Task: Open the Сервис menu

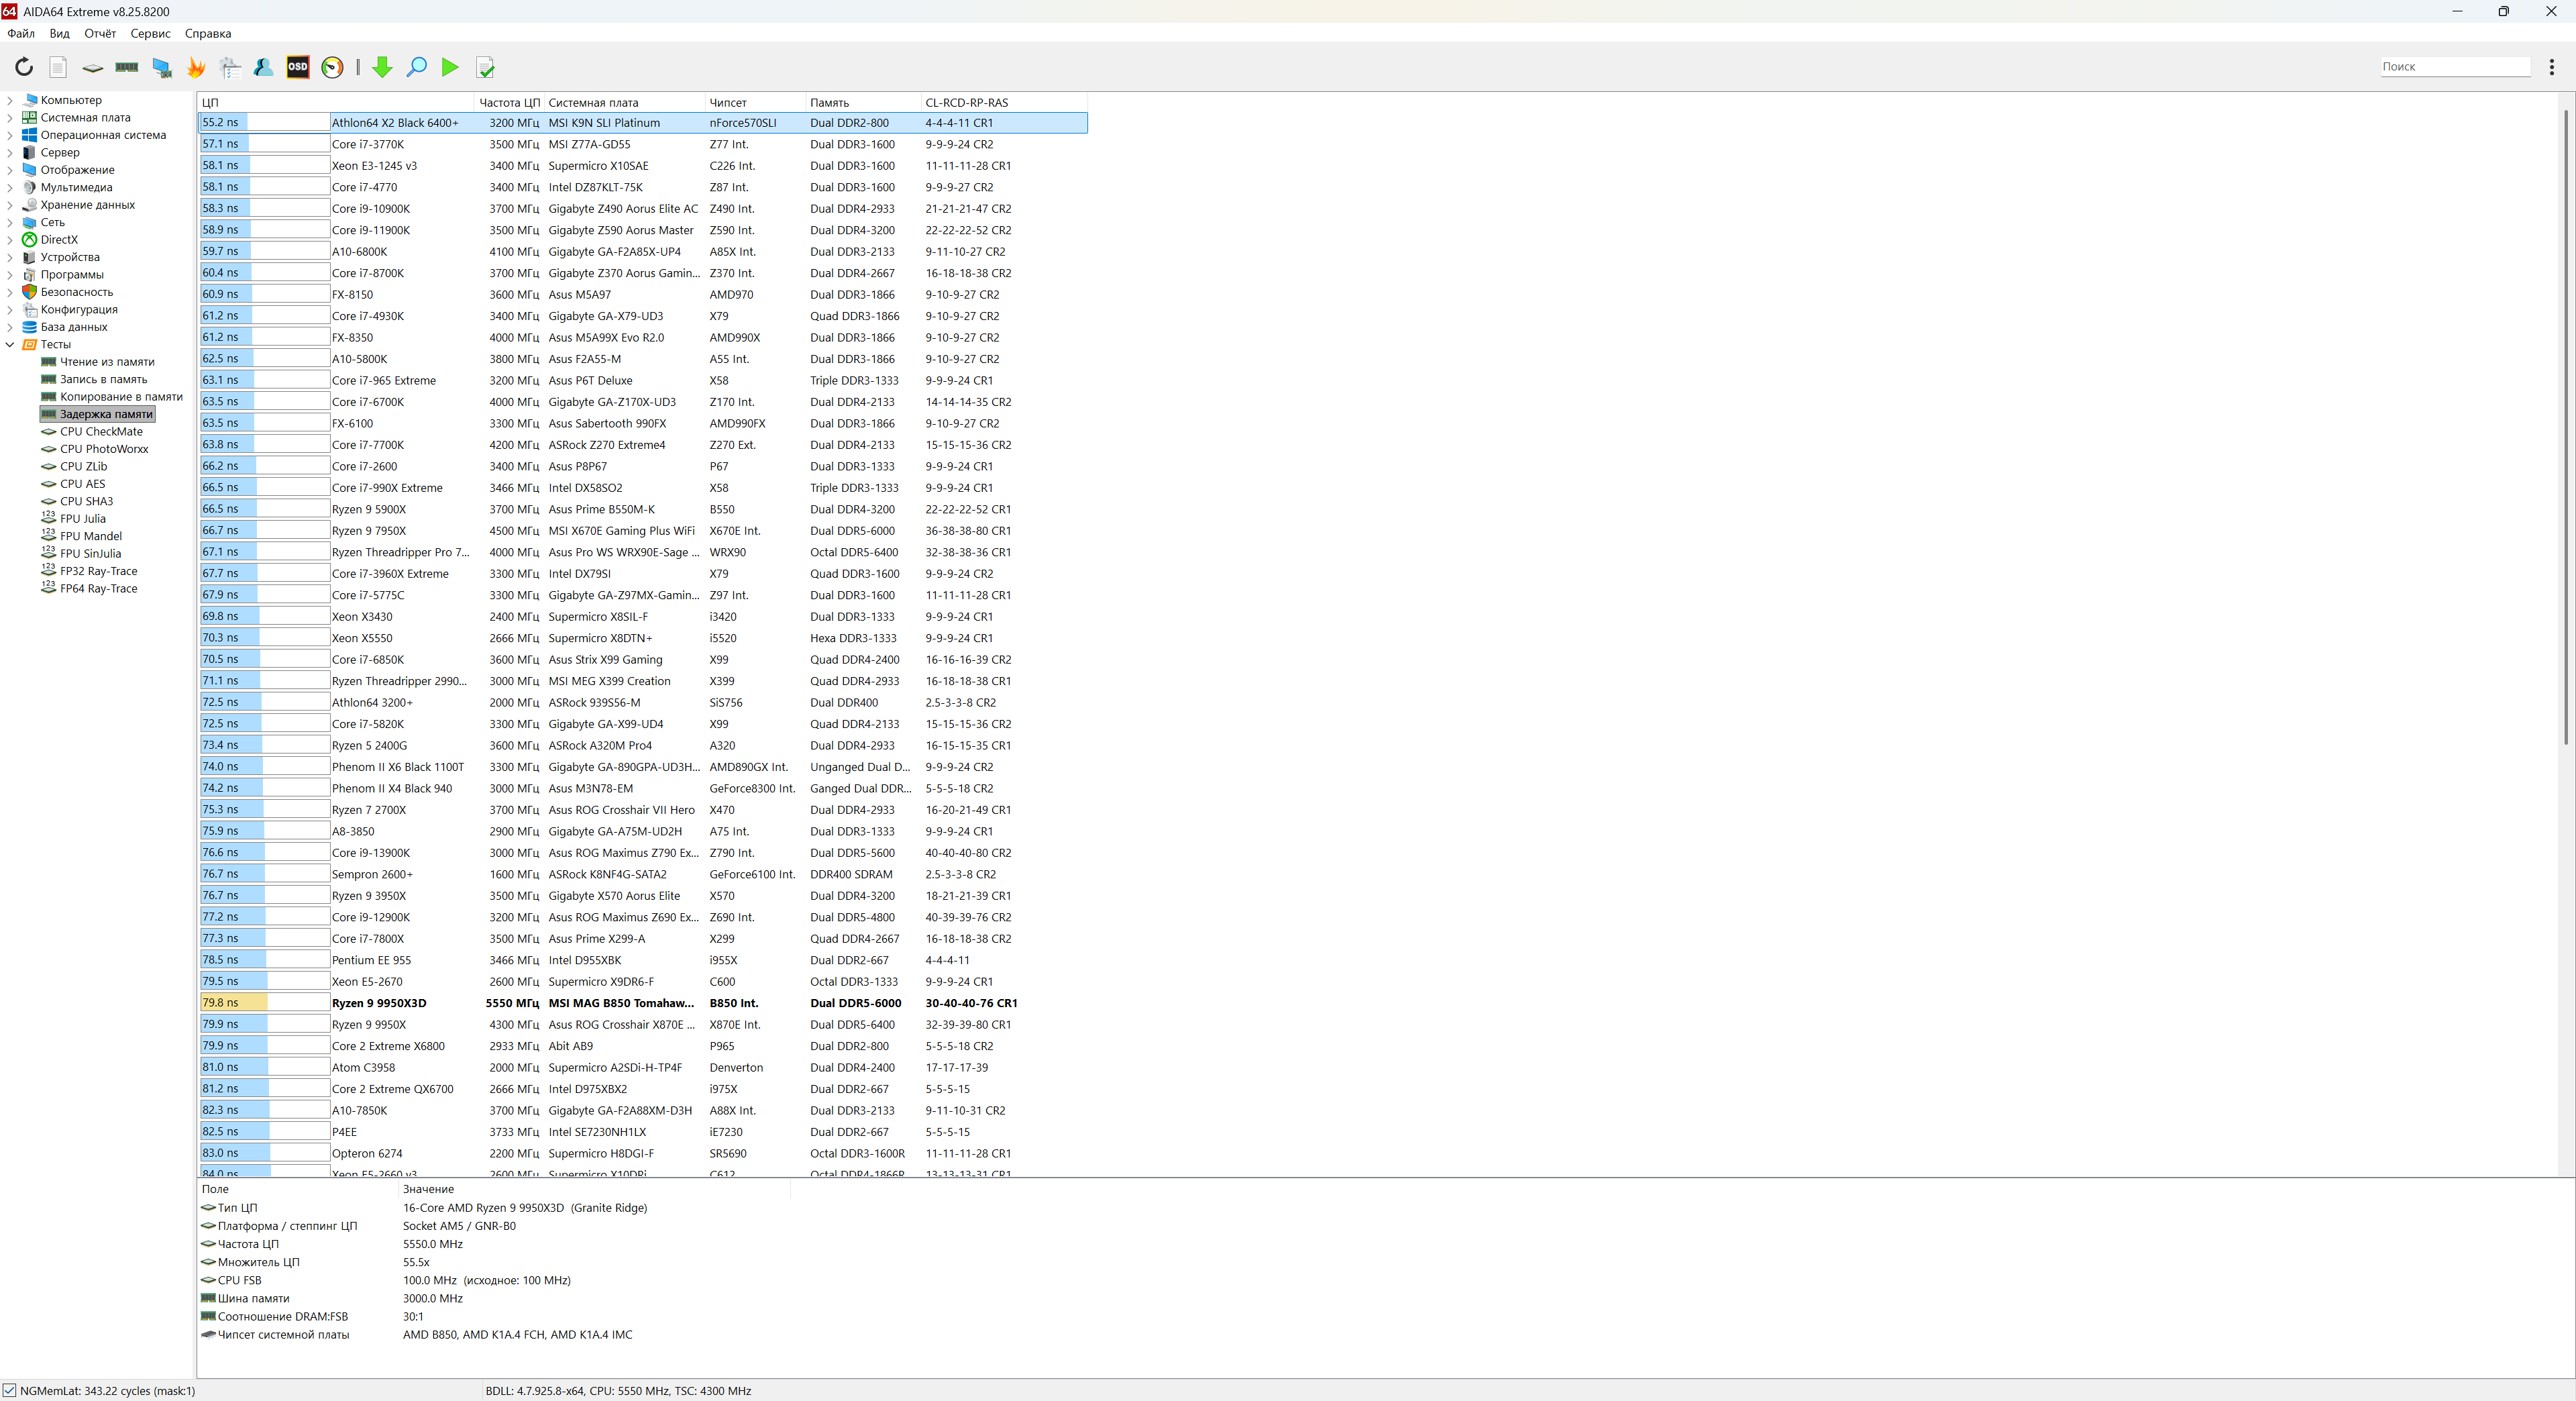Action: 150,33
